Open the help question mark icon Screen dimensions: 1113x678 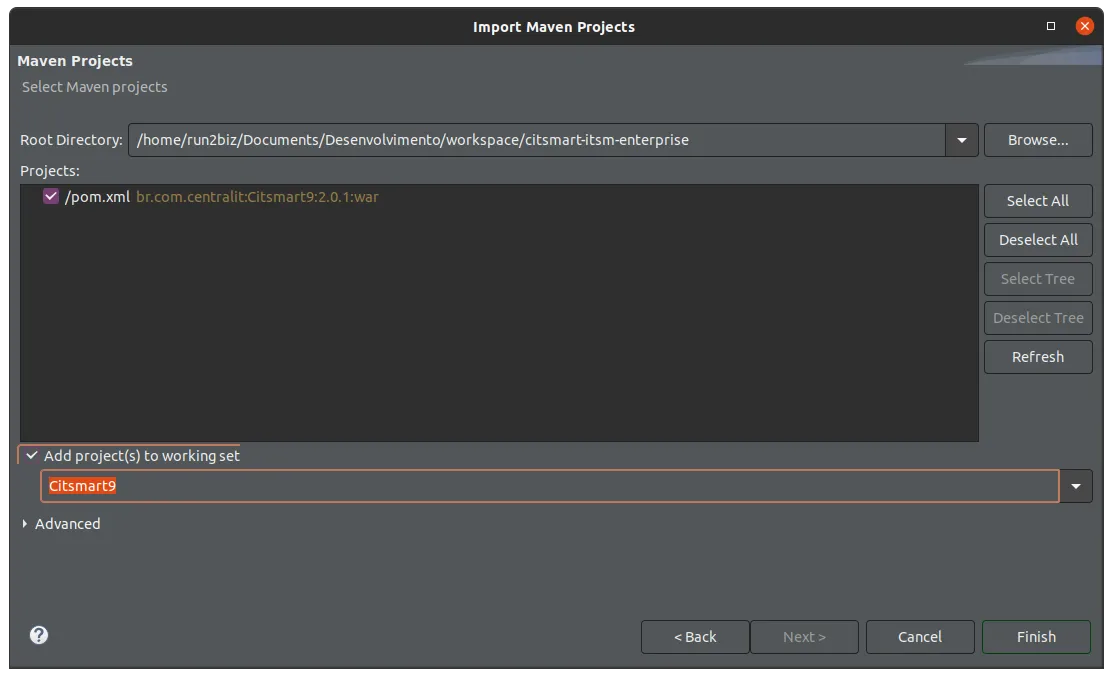click(x=39, y=635)
